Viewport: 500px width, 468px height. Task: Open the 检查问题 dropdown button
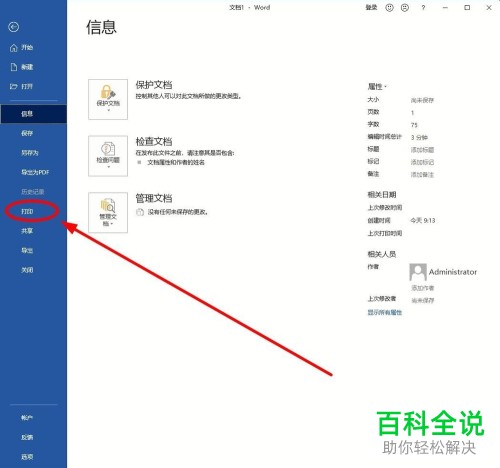tap(108, 156)
